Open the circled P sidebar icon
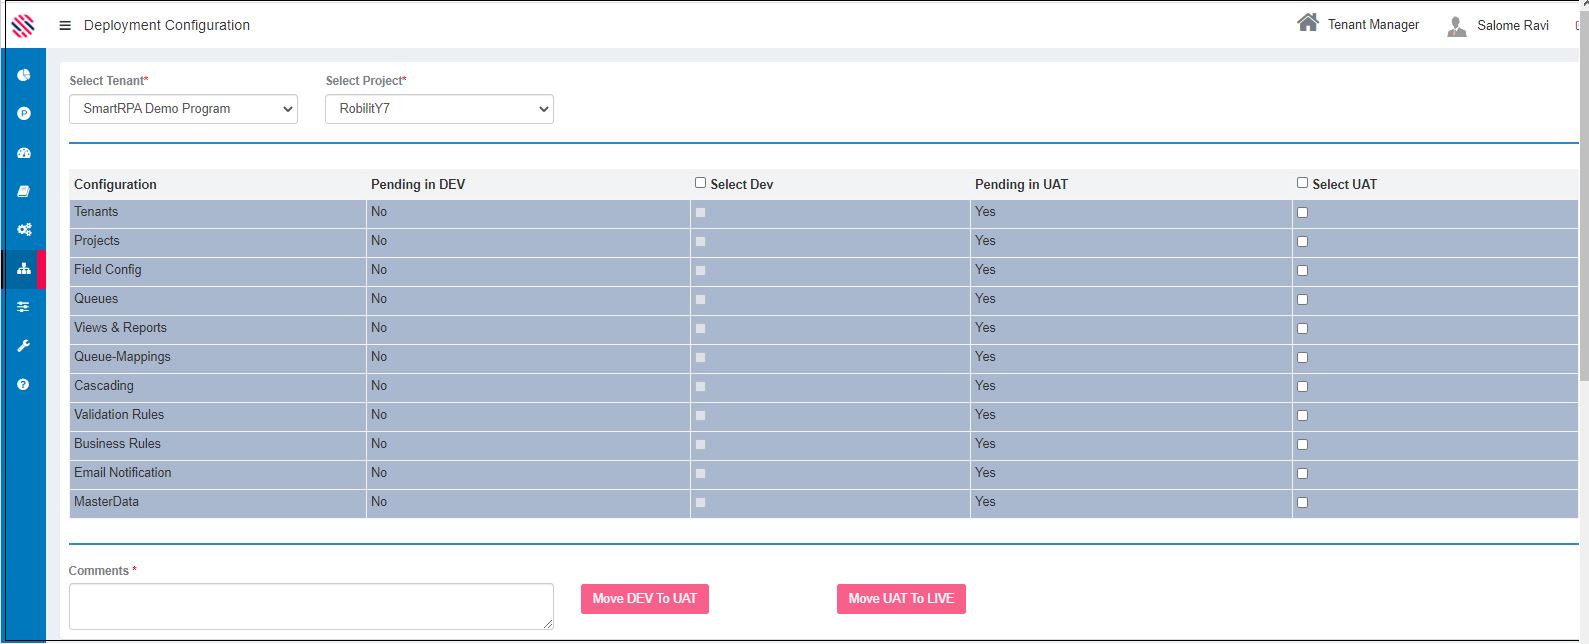Screen dimensions: 1589x644 (x=24, y=114)
